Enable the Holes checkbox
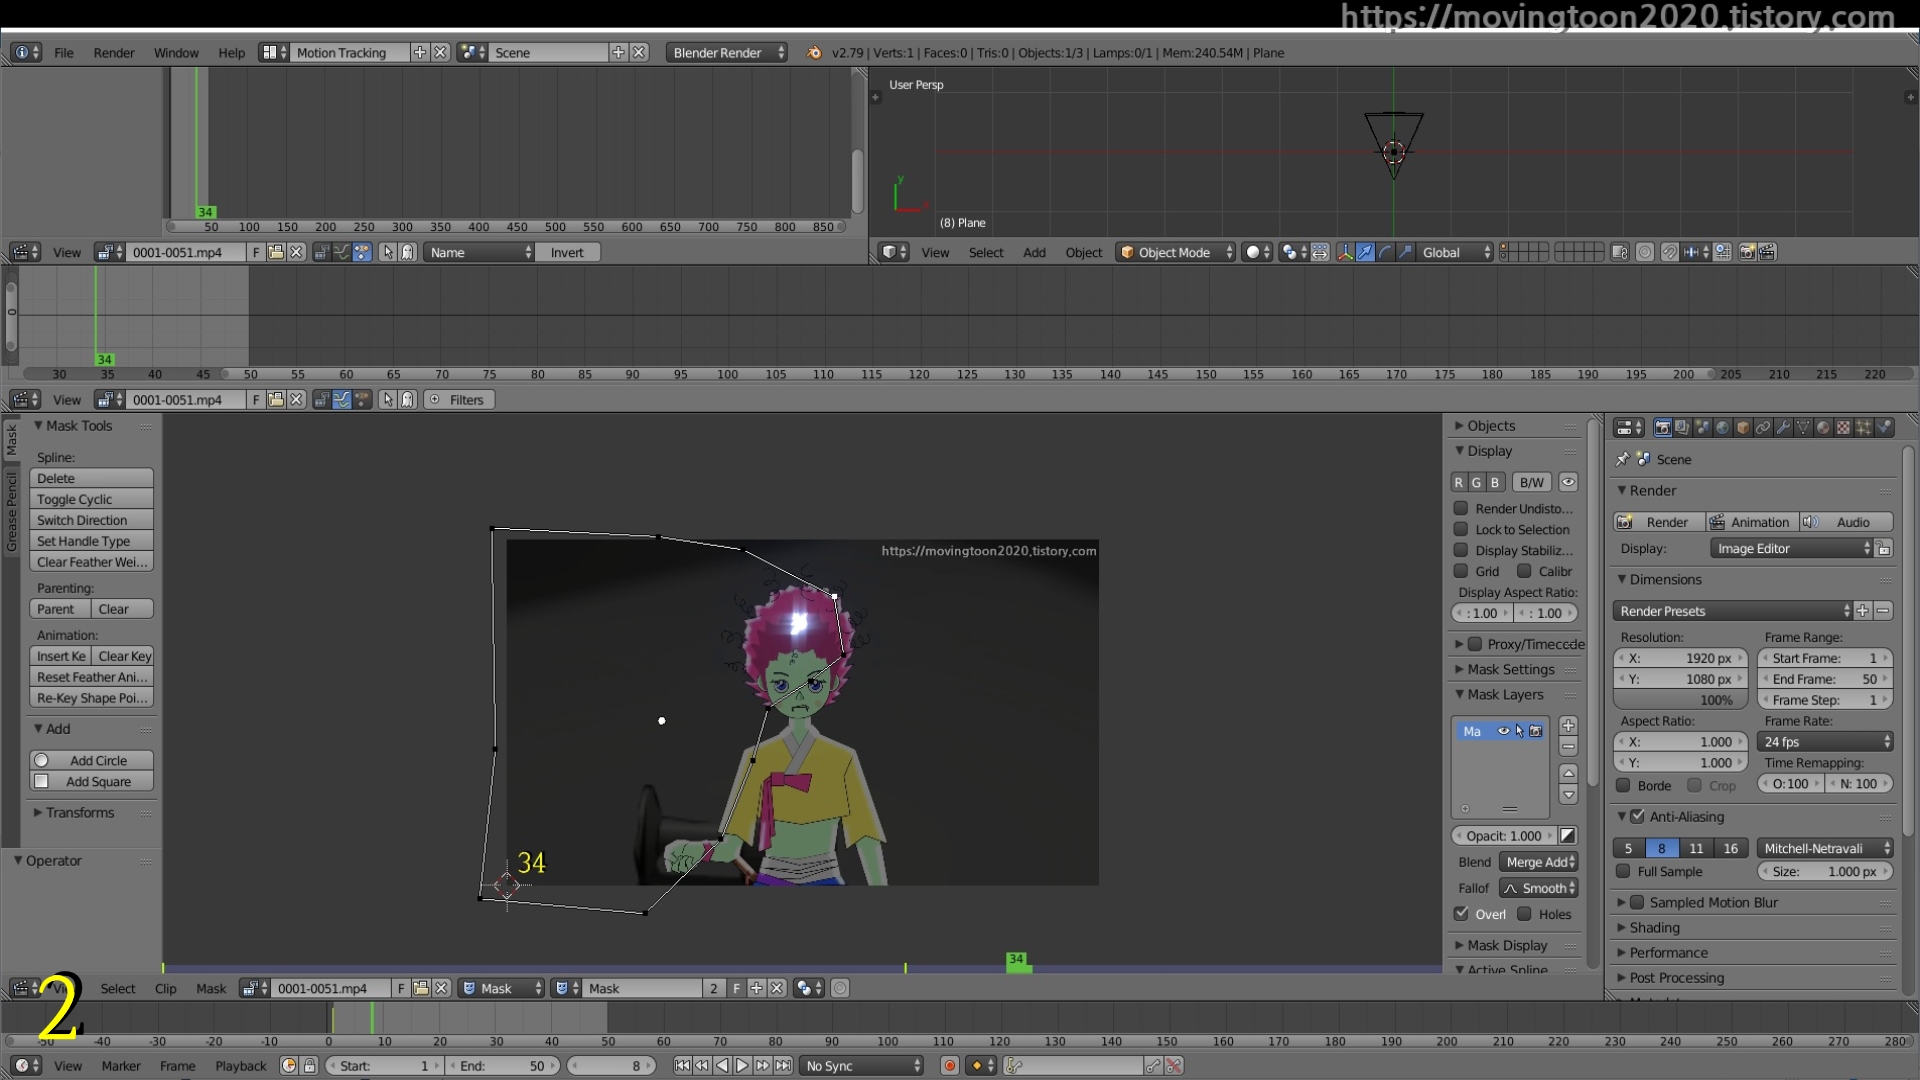The width and height of the screenshot is (1920, 1080). [1524, 913]
